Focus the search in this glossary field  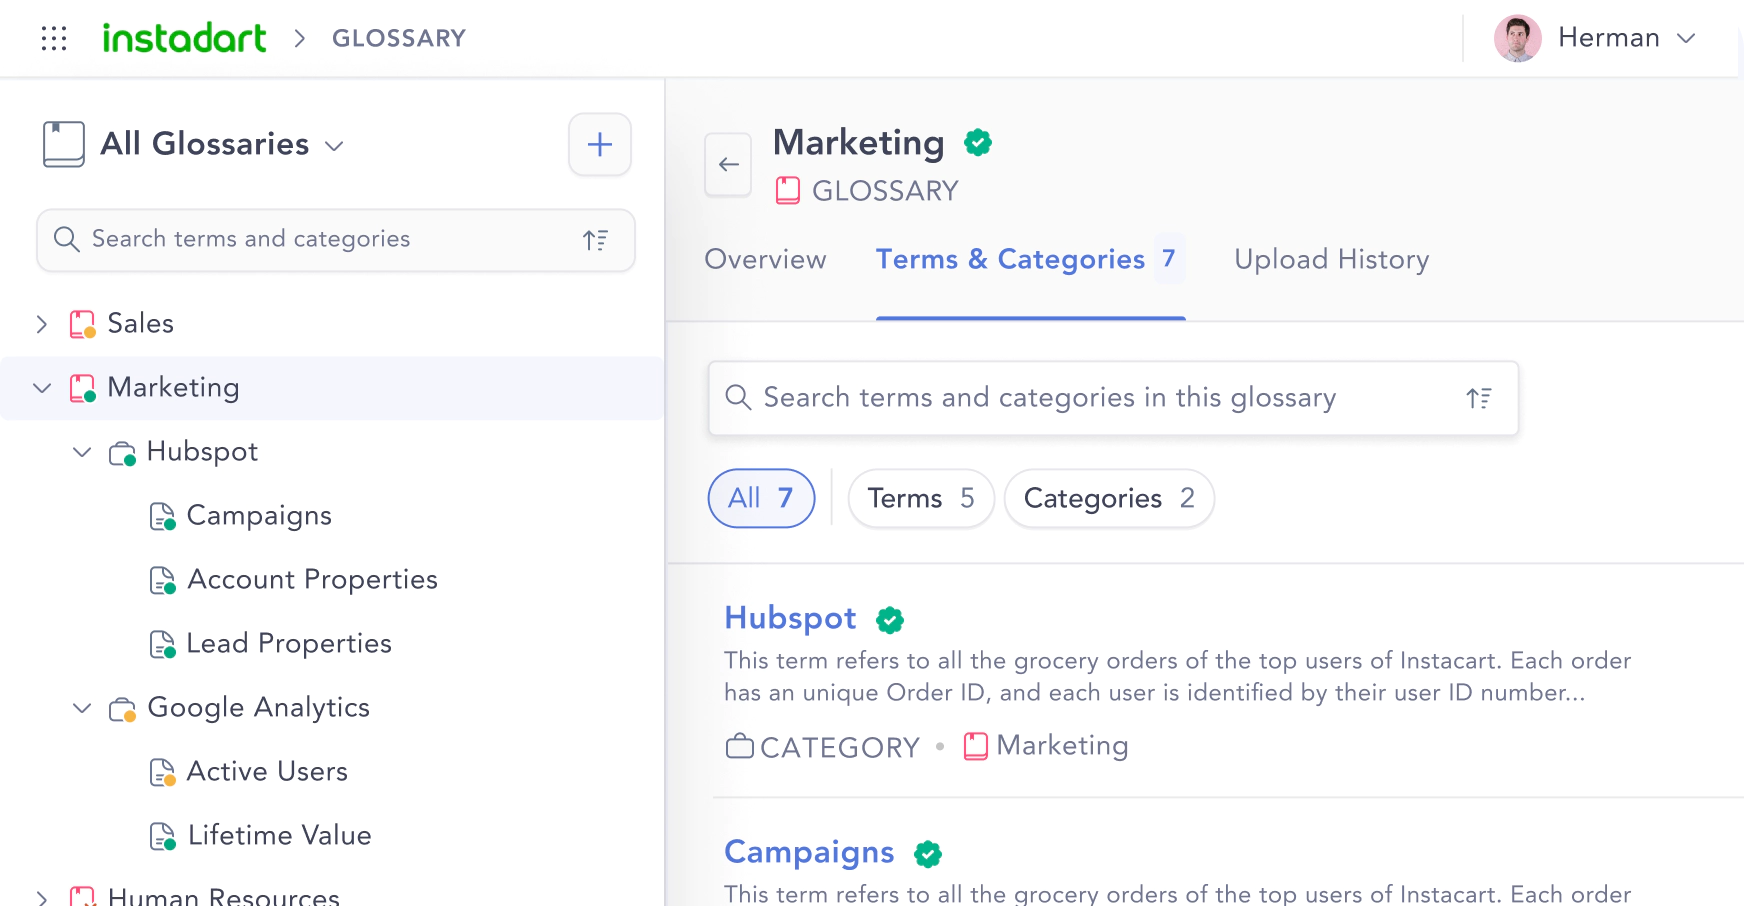pos(1113,398)
